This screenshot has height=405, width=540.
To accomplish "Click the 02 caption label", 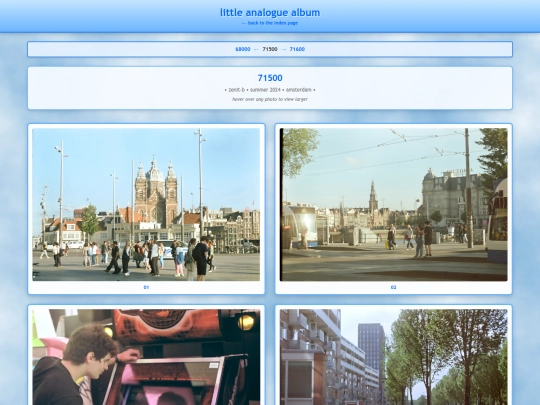I will [x=394, y=287].
